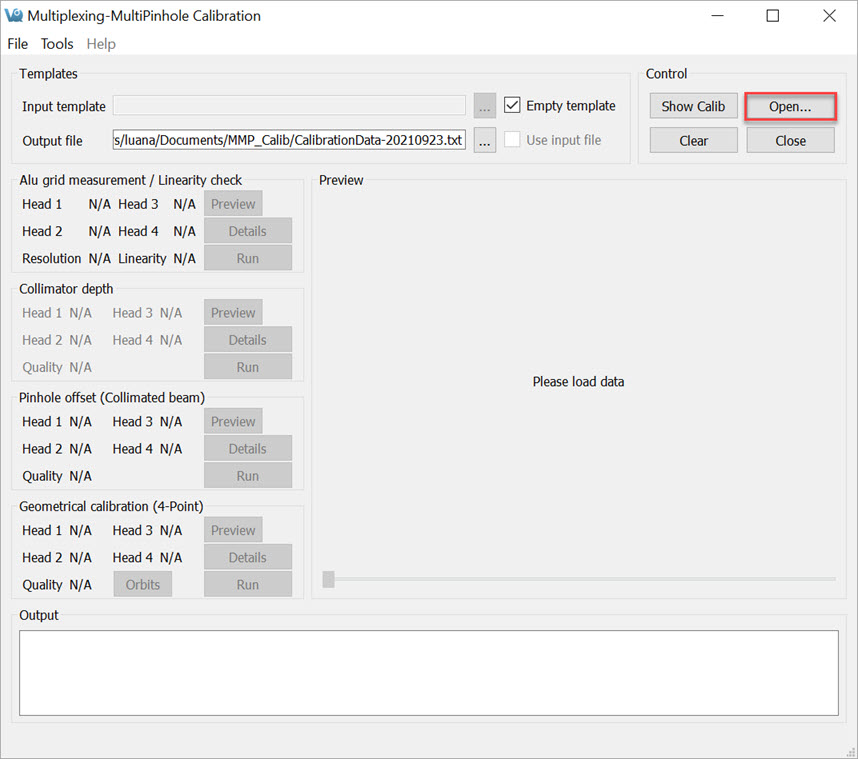Image resolution: width=858 pixels, height=759 pixels.
Task: Open the Help menu
Action: point(101,44)
